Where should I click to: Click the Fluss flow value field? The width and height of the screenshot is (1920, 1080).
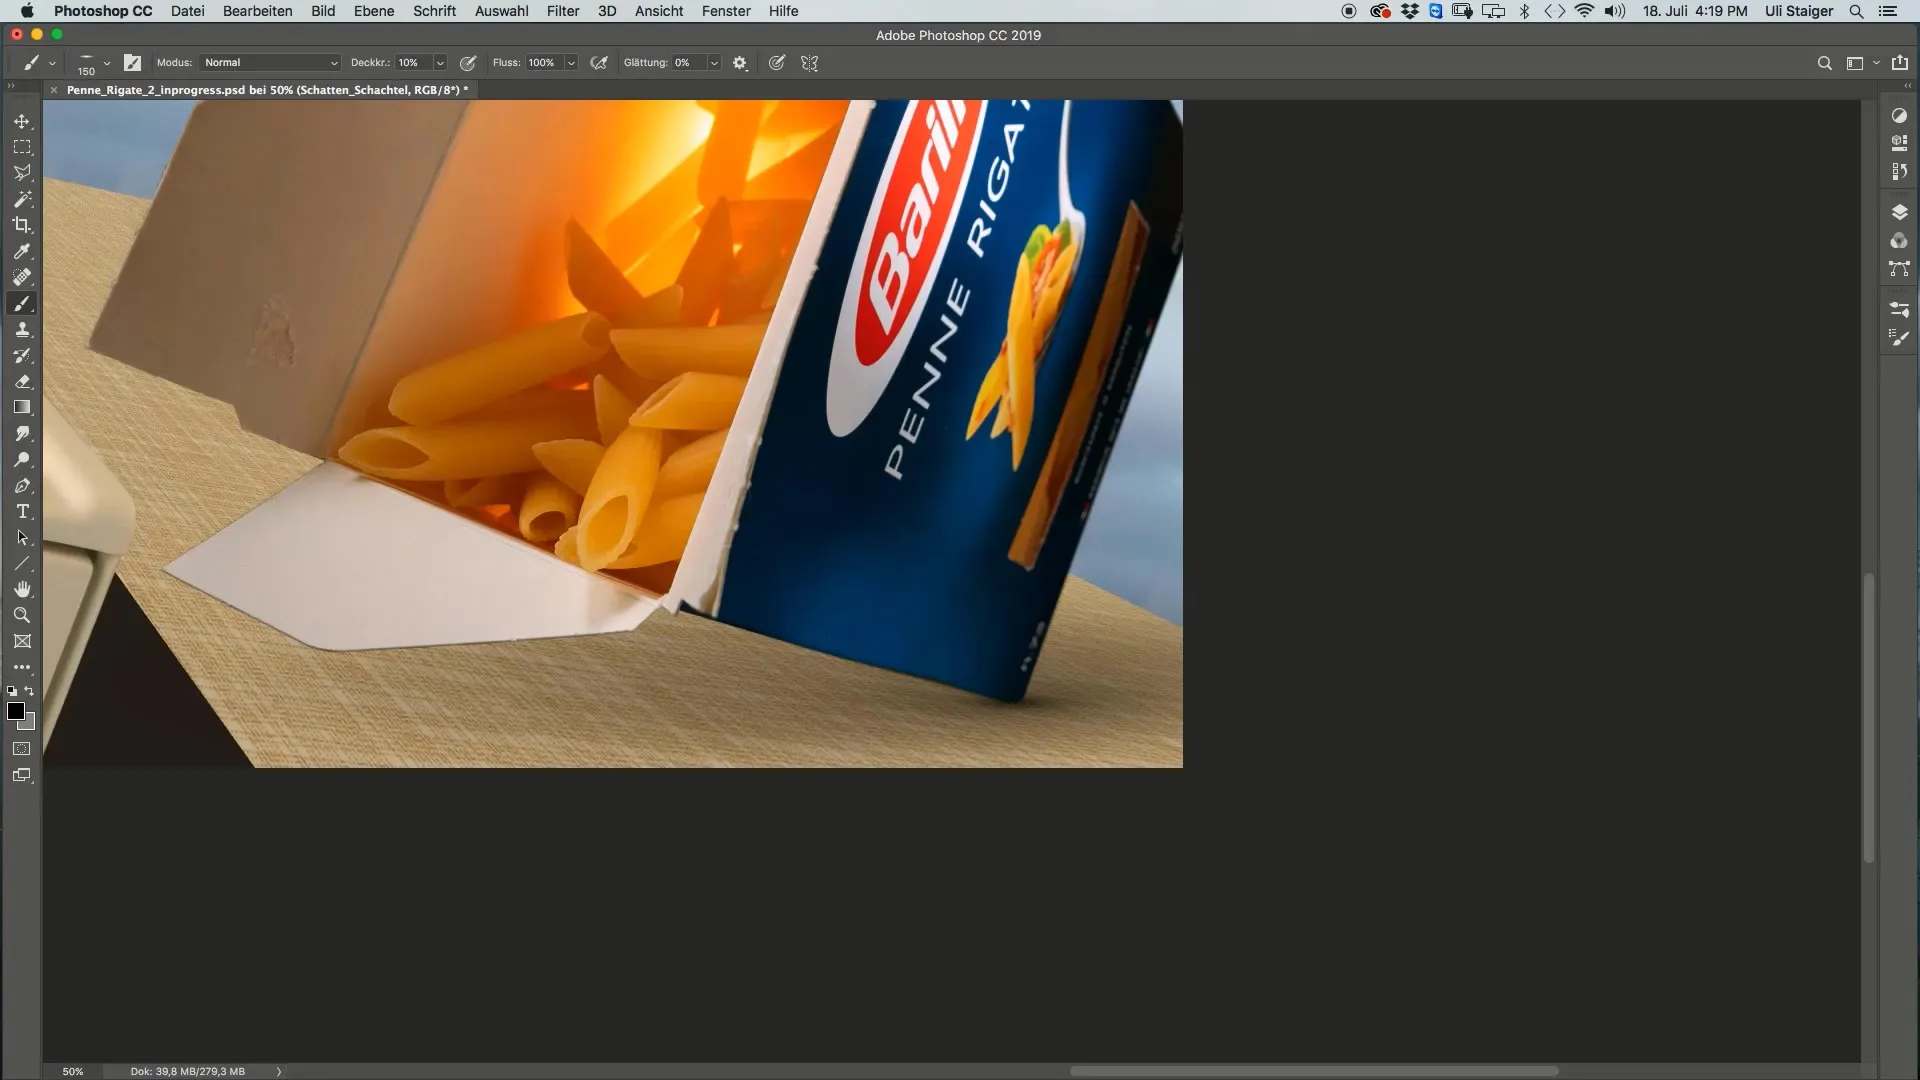(x=545, y=63)
